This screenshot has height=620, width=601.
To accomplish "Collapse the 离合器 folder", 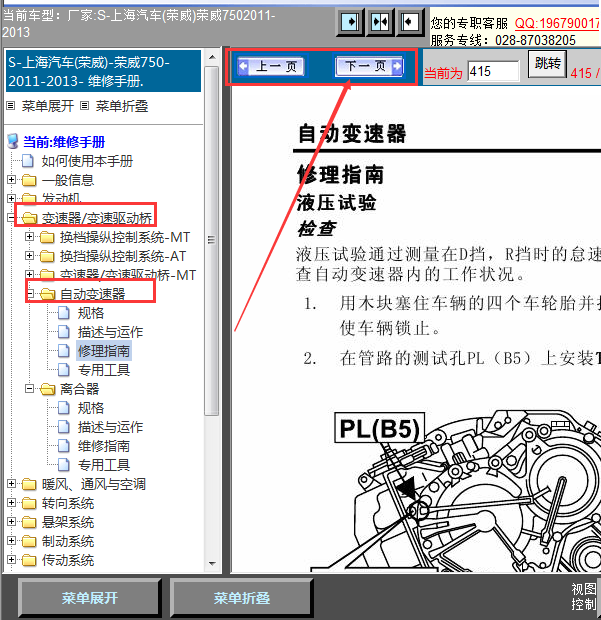I will tap(29, 389).
